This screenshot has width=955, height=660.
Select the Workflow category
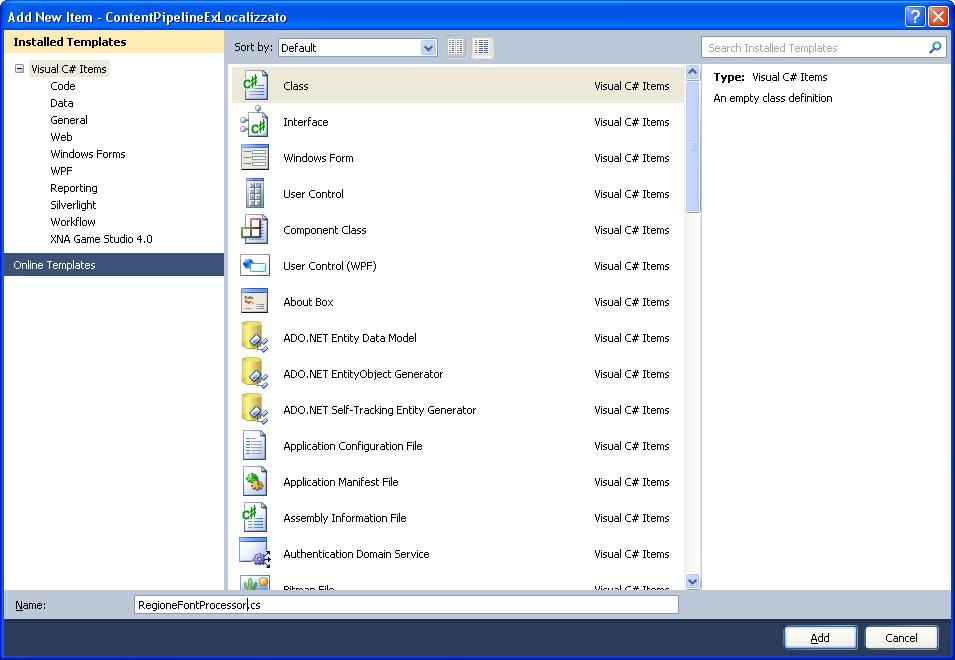72,222
